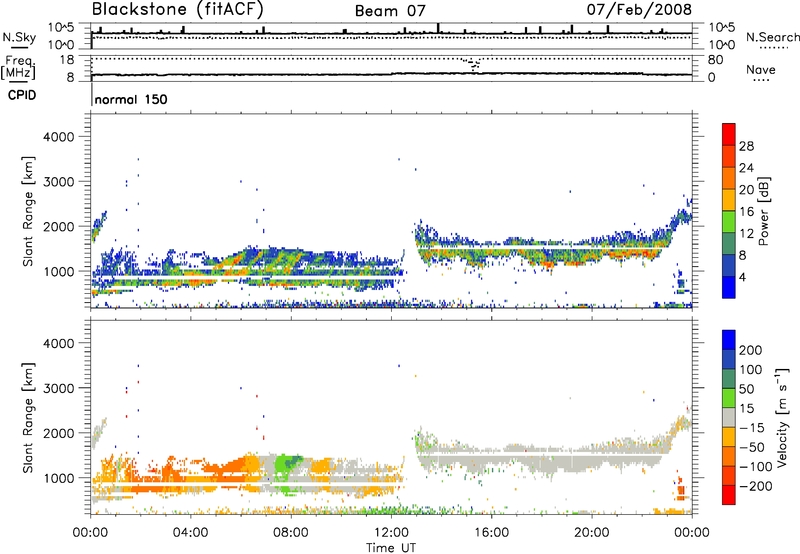Click the "3000" tick of the velocity panel
This screenshot has width=800, height=554.
coord(58,388)
